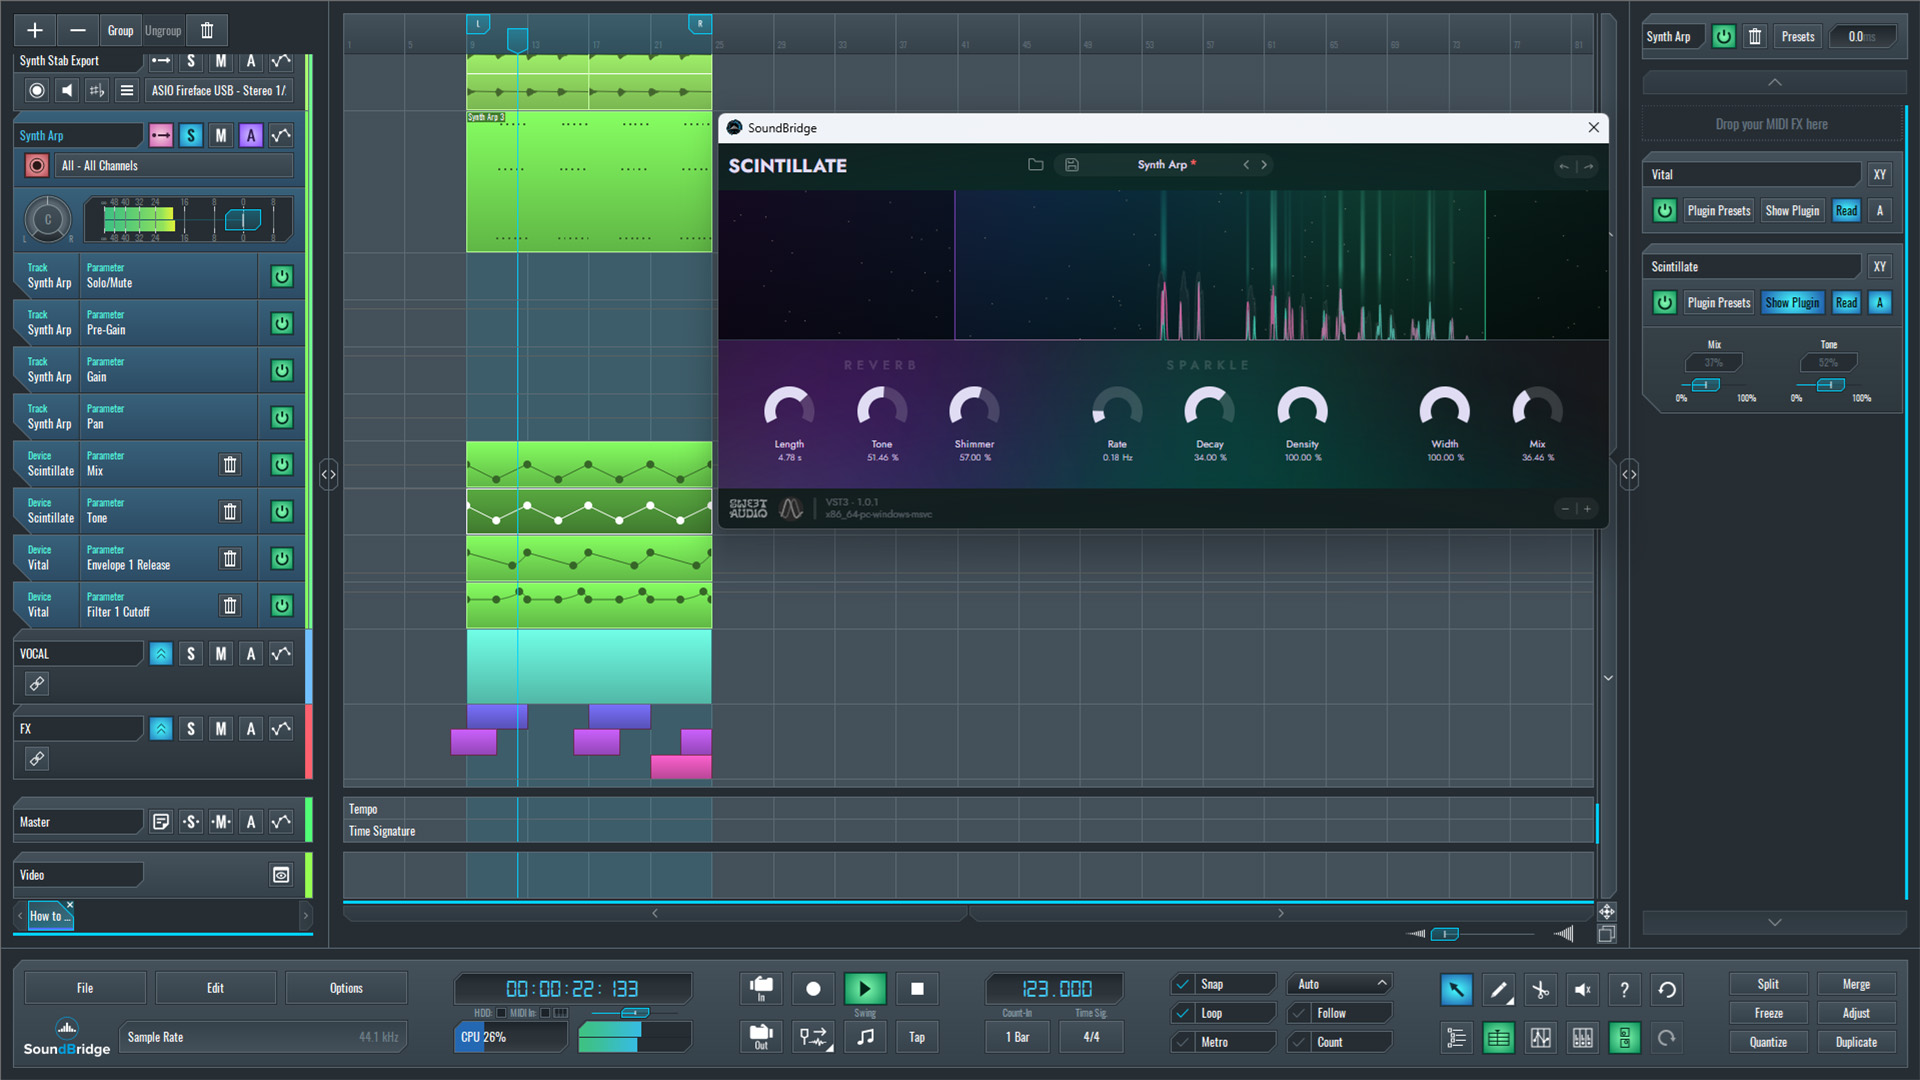Add a new track with plus
The width and height of the screenshot is (1920, 1080).
tap(34, 30)
